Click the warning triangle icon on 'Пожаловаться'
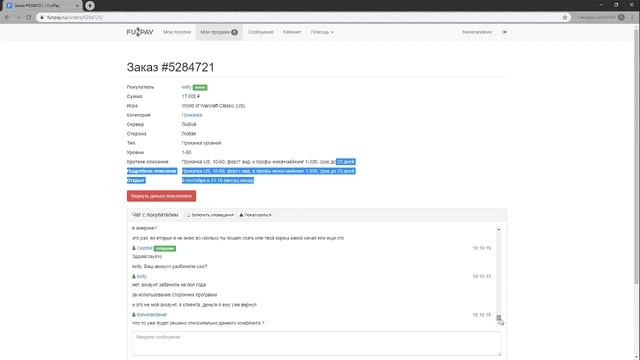Viewport: 640px width, 360px height. point(241,215)
